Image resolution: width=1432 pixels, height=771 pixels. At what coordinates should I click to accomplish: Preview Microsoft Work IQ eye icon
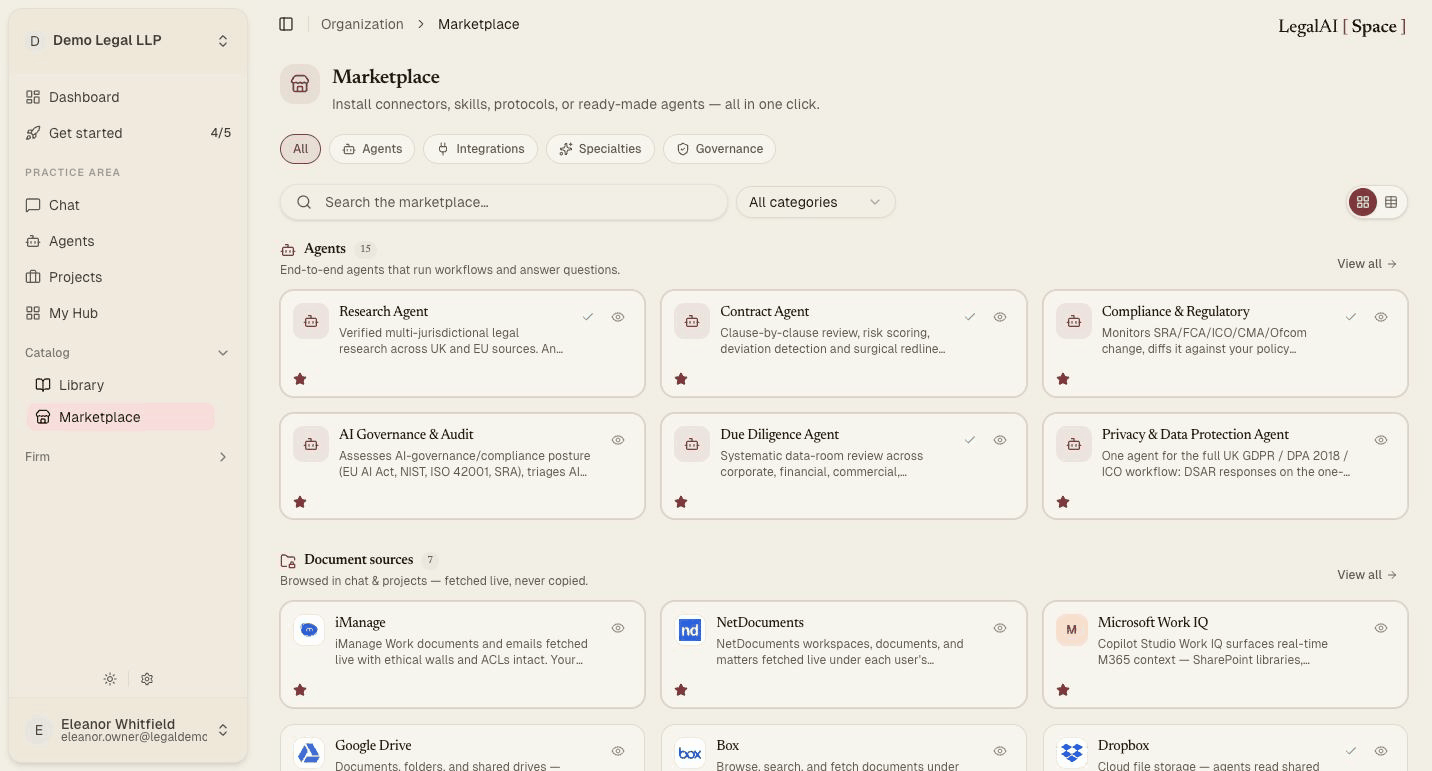point(1381,628)
